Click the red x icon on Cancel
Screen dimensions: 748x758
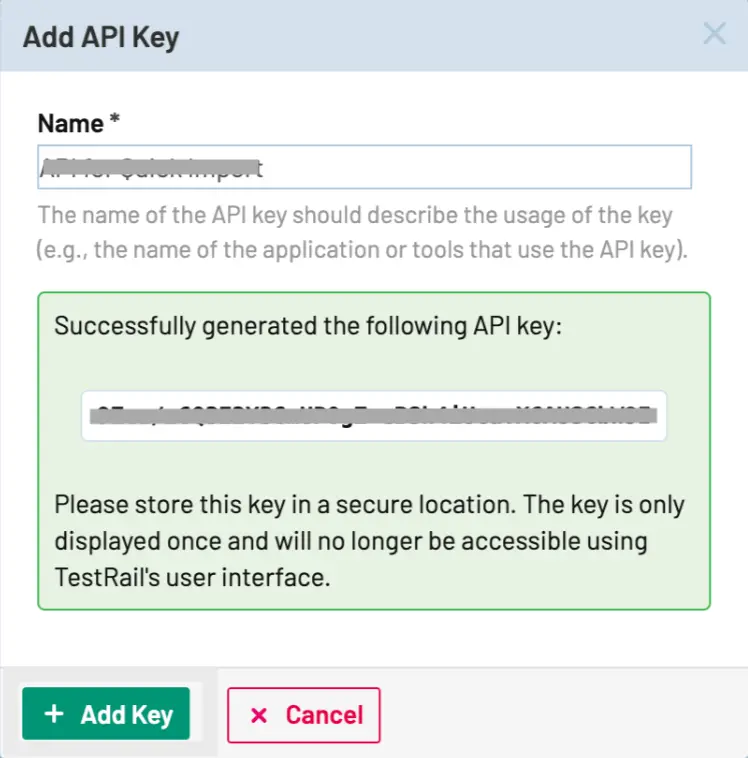click(x=259, y=715)
